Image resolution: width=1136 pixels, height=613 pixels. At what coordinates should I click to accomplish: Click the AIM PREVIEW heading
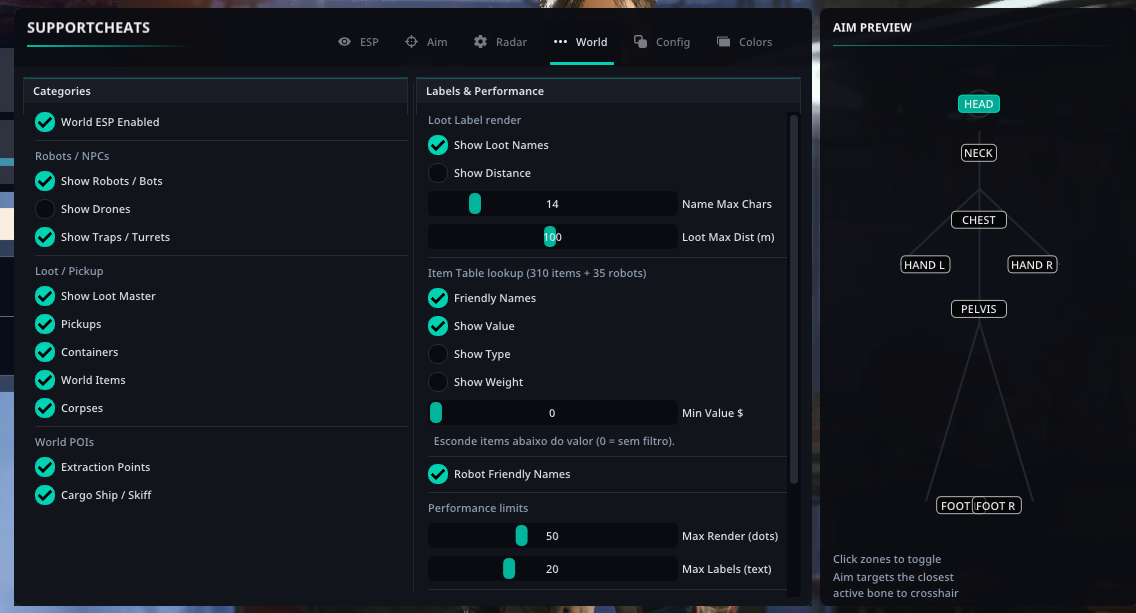click(872, 28)
